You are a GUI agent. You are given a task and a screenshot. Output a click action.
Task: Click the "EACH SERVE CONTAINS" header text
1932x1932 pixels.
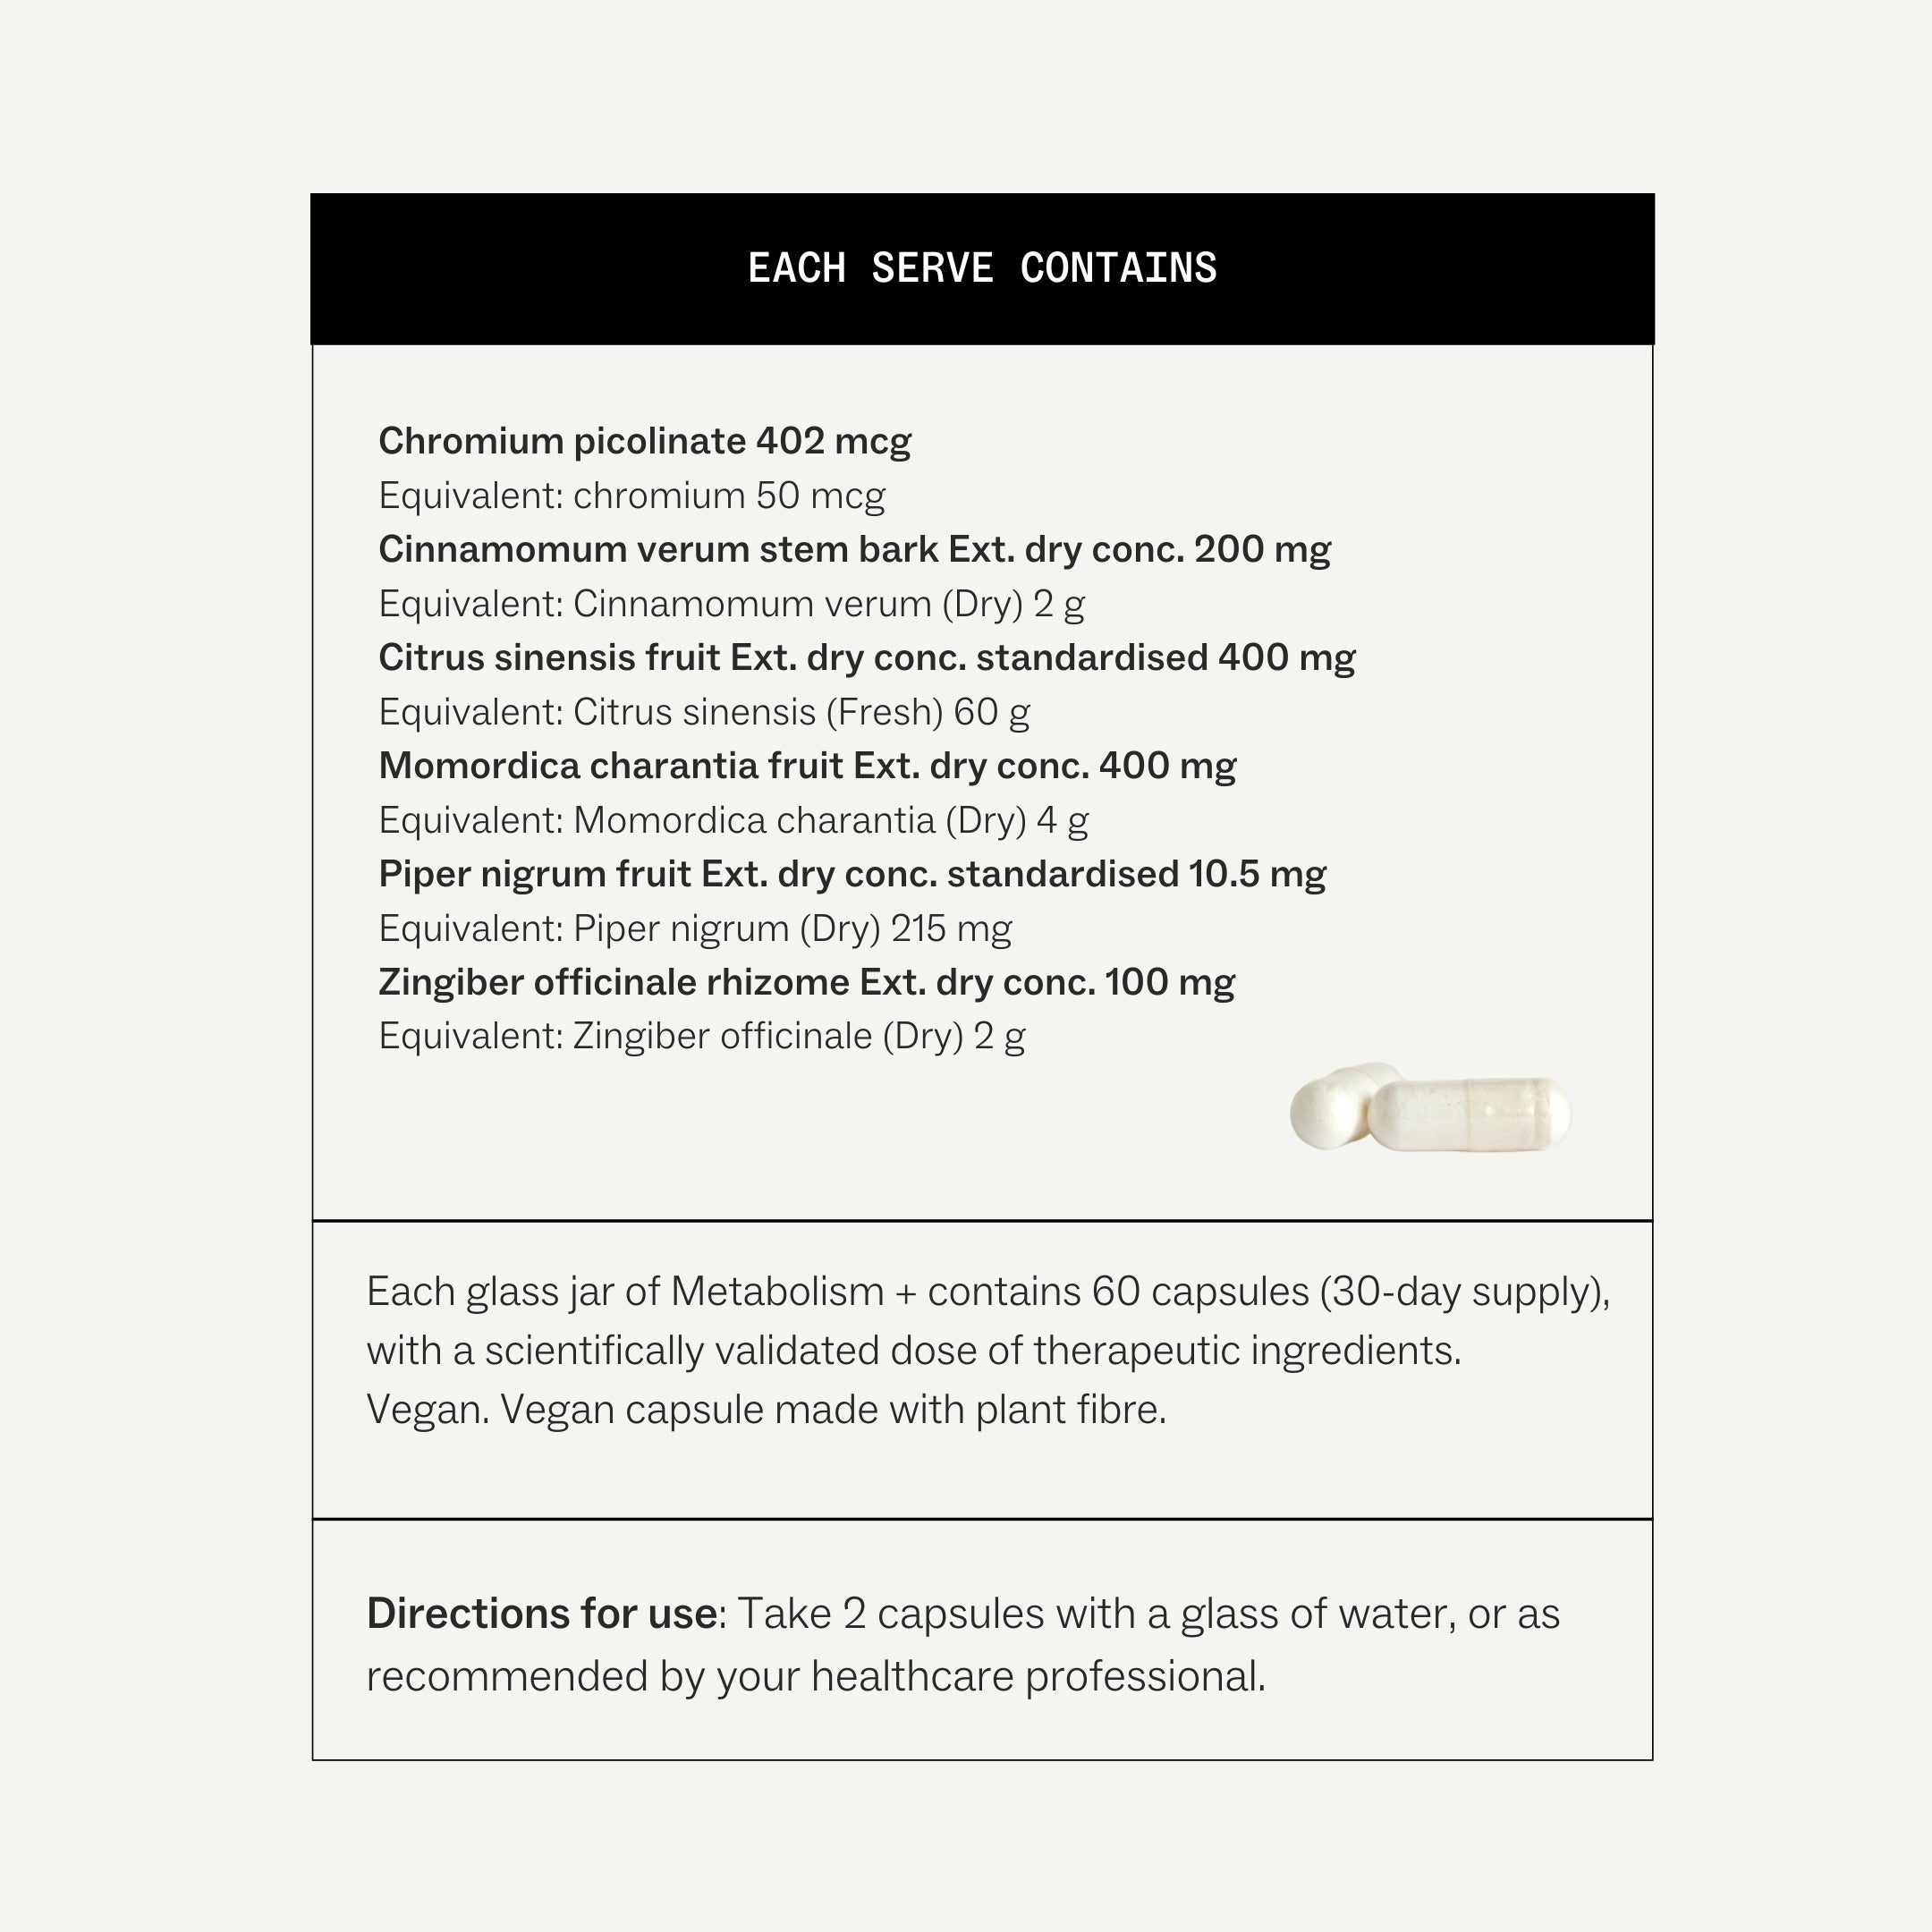[x=982, y=268]
